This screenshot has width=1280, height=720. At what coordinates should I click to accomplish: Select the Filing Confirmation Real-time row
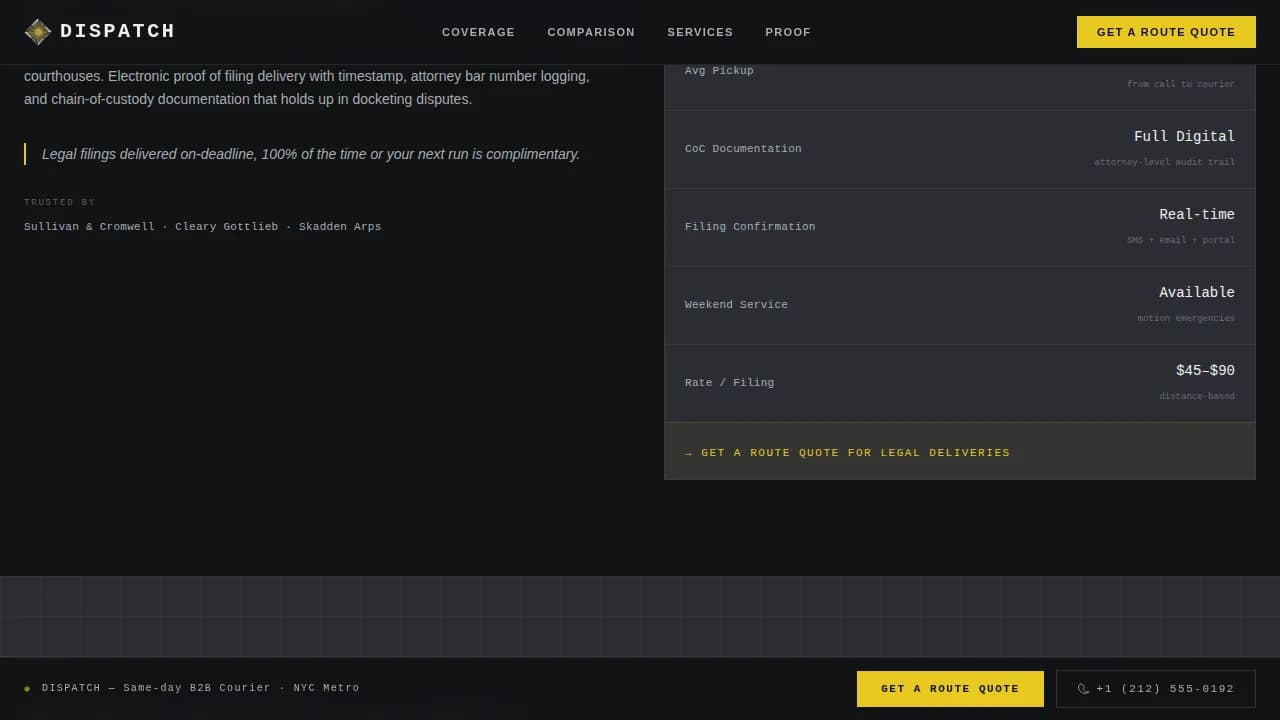pos(959,227)
